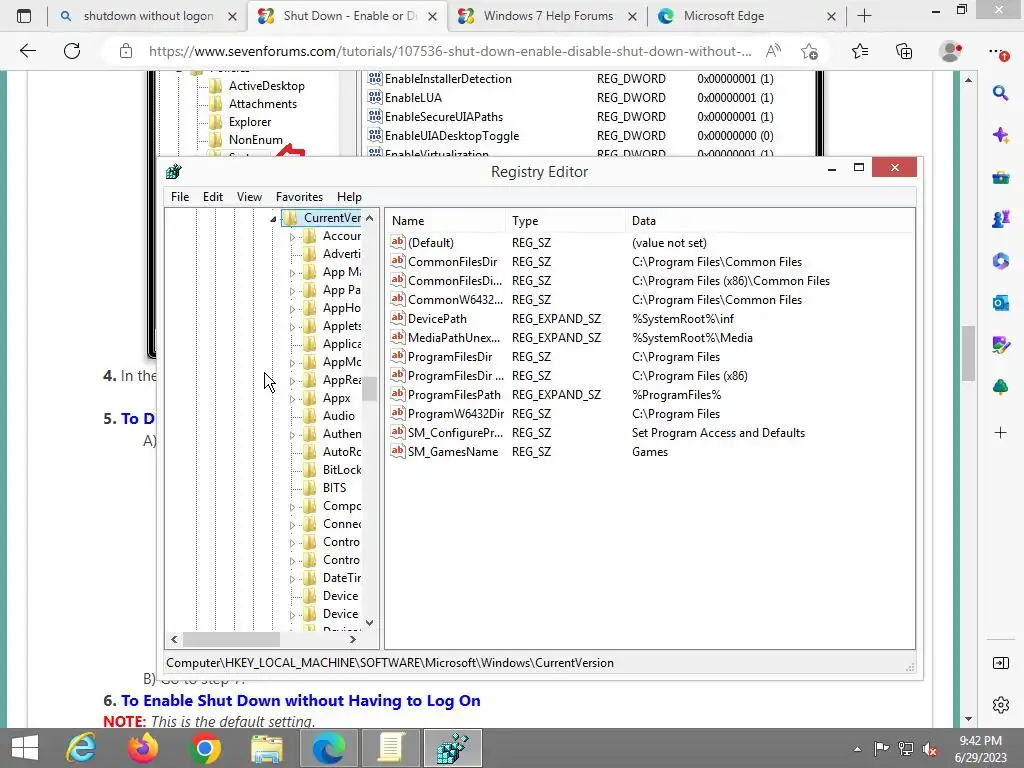The image size is (1024, 768).
Task: Select the SM_ConfigurePr... value name
Action: click(x=455, y=432)
